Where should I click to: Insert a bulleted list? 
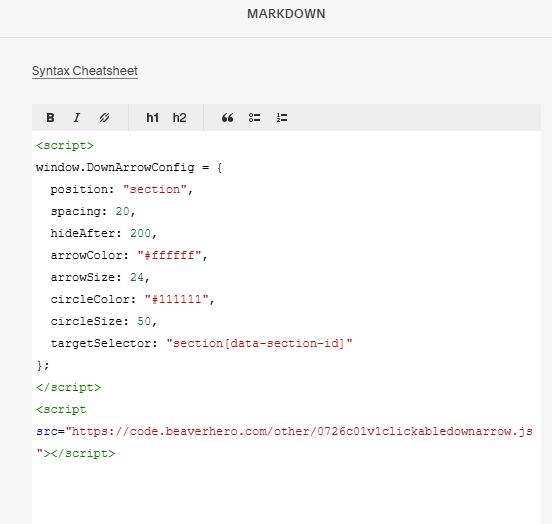click(255, 118)
